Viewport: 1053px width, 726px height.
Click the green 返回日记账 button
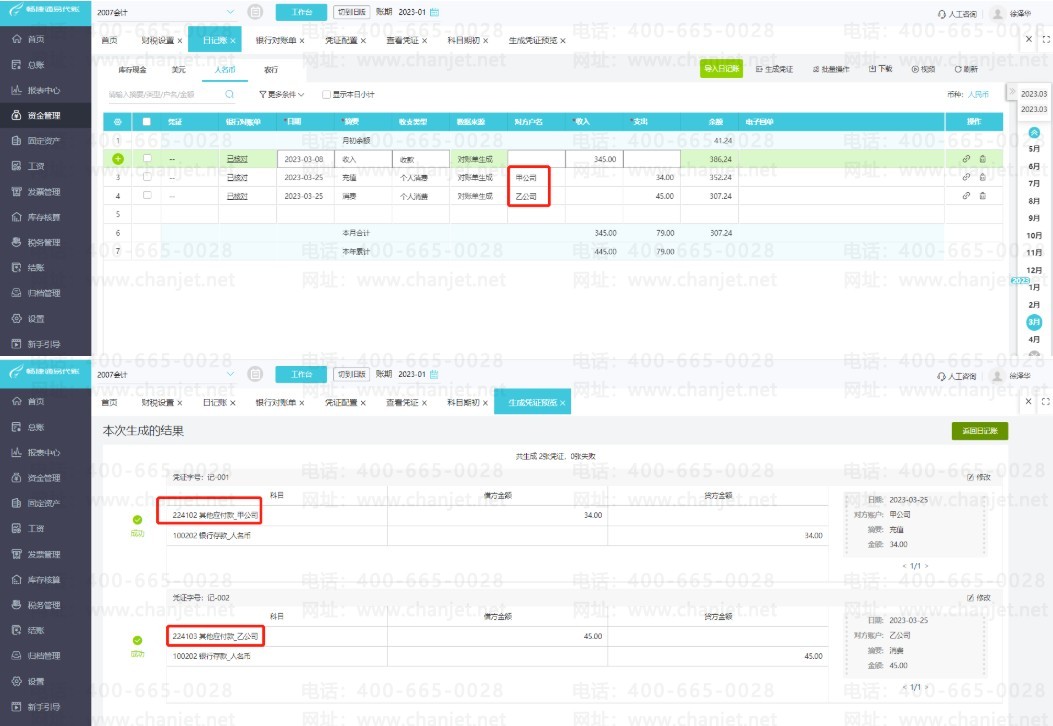(x=980, y=431)
